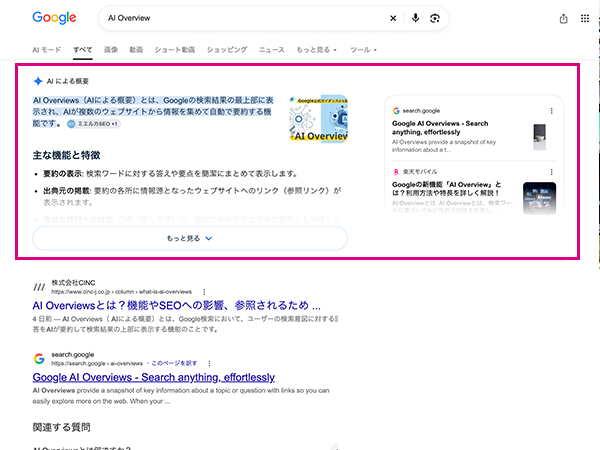Viewport: 600px width, 450px height.
Task: Click the share icon at top right
Action: (x=563, y=18)
